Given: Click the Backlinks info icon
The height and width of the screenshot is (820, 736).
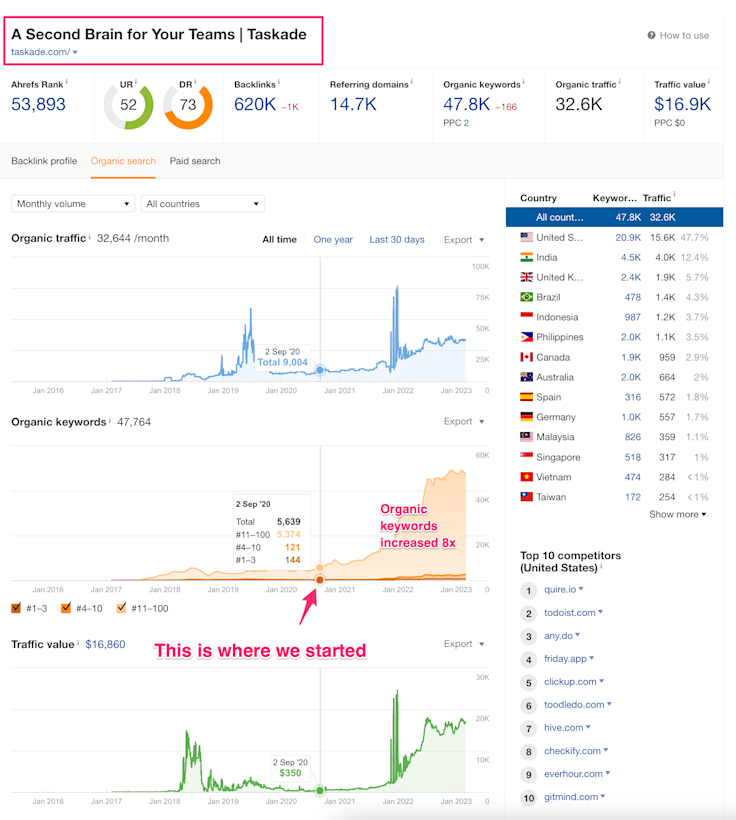Looking at the screenshot, I should 278,81.
